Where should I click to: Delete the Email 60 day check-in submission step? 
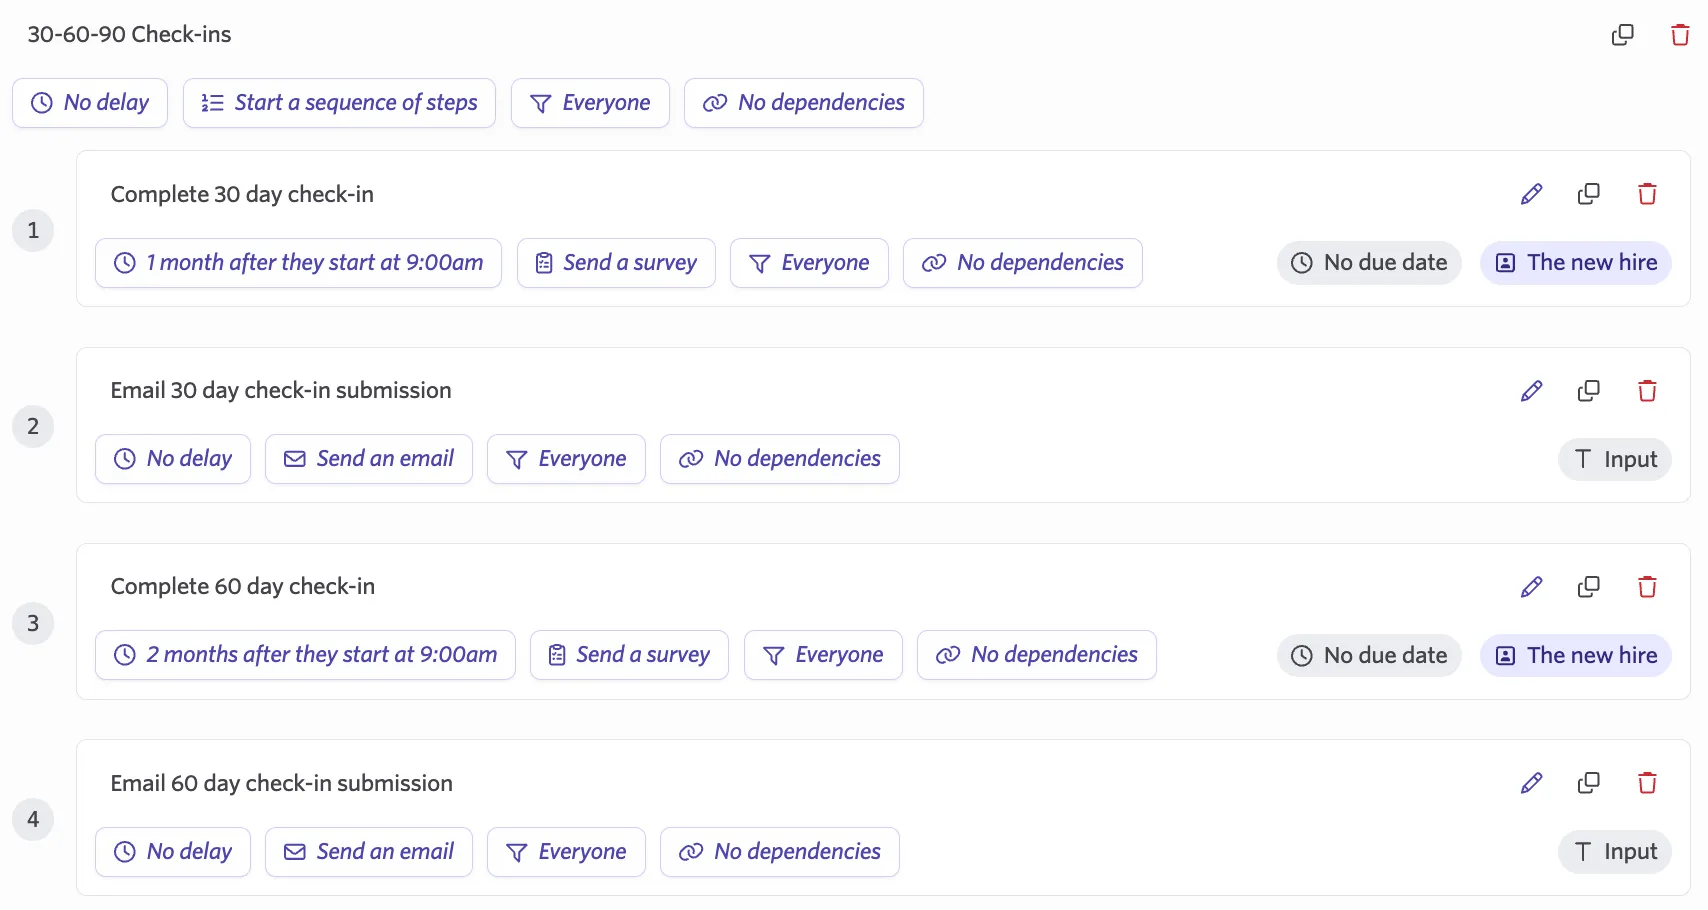[1647, 783]
